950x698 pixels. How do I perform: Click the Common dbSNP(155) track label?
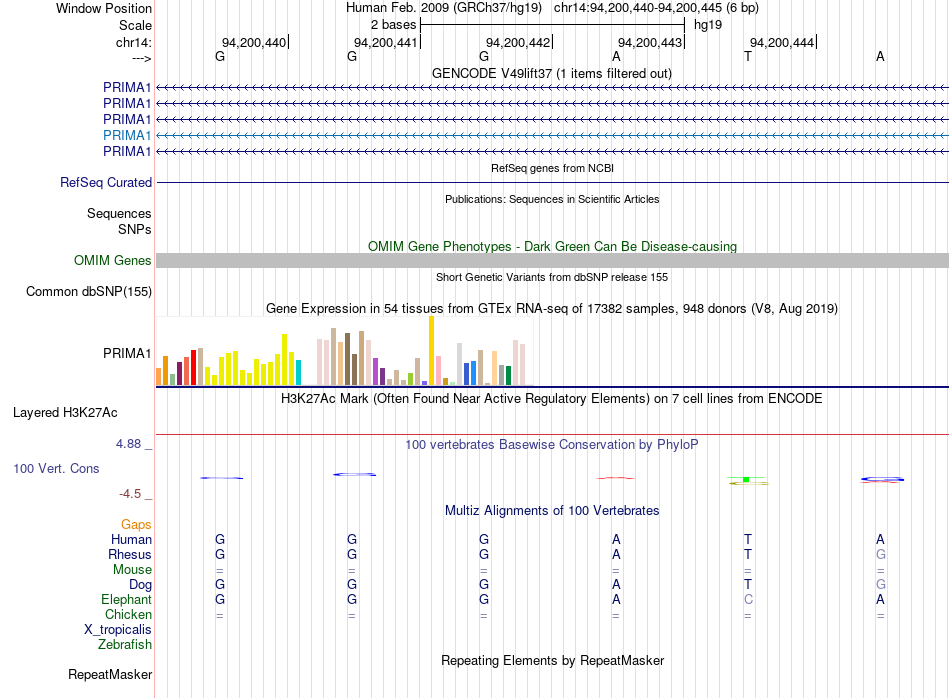point(88,291)
